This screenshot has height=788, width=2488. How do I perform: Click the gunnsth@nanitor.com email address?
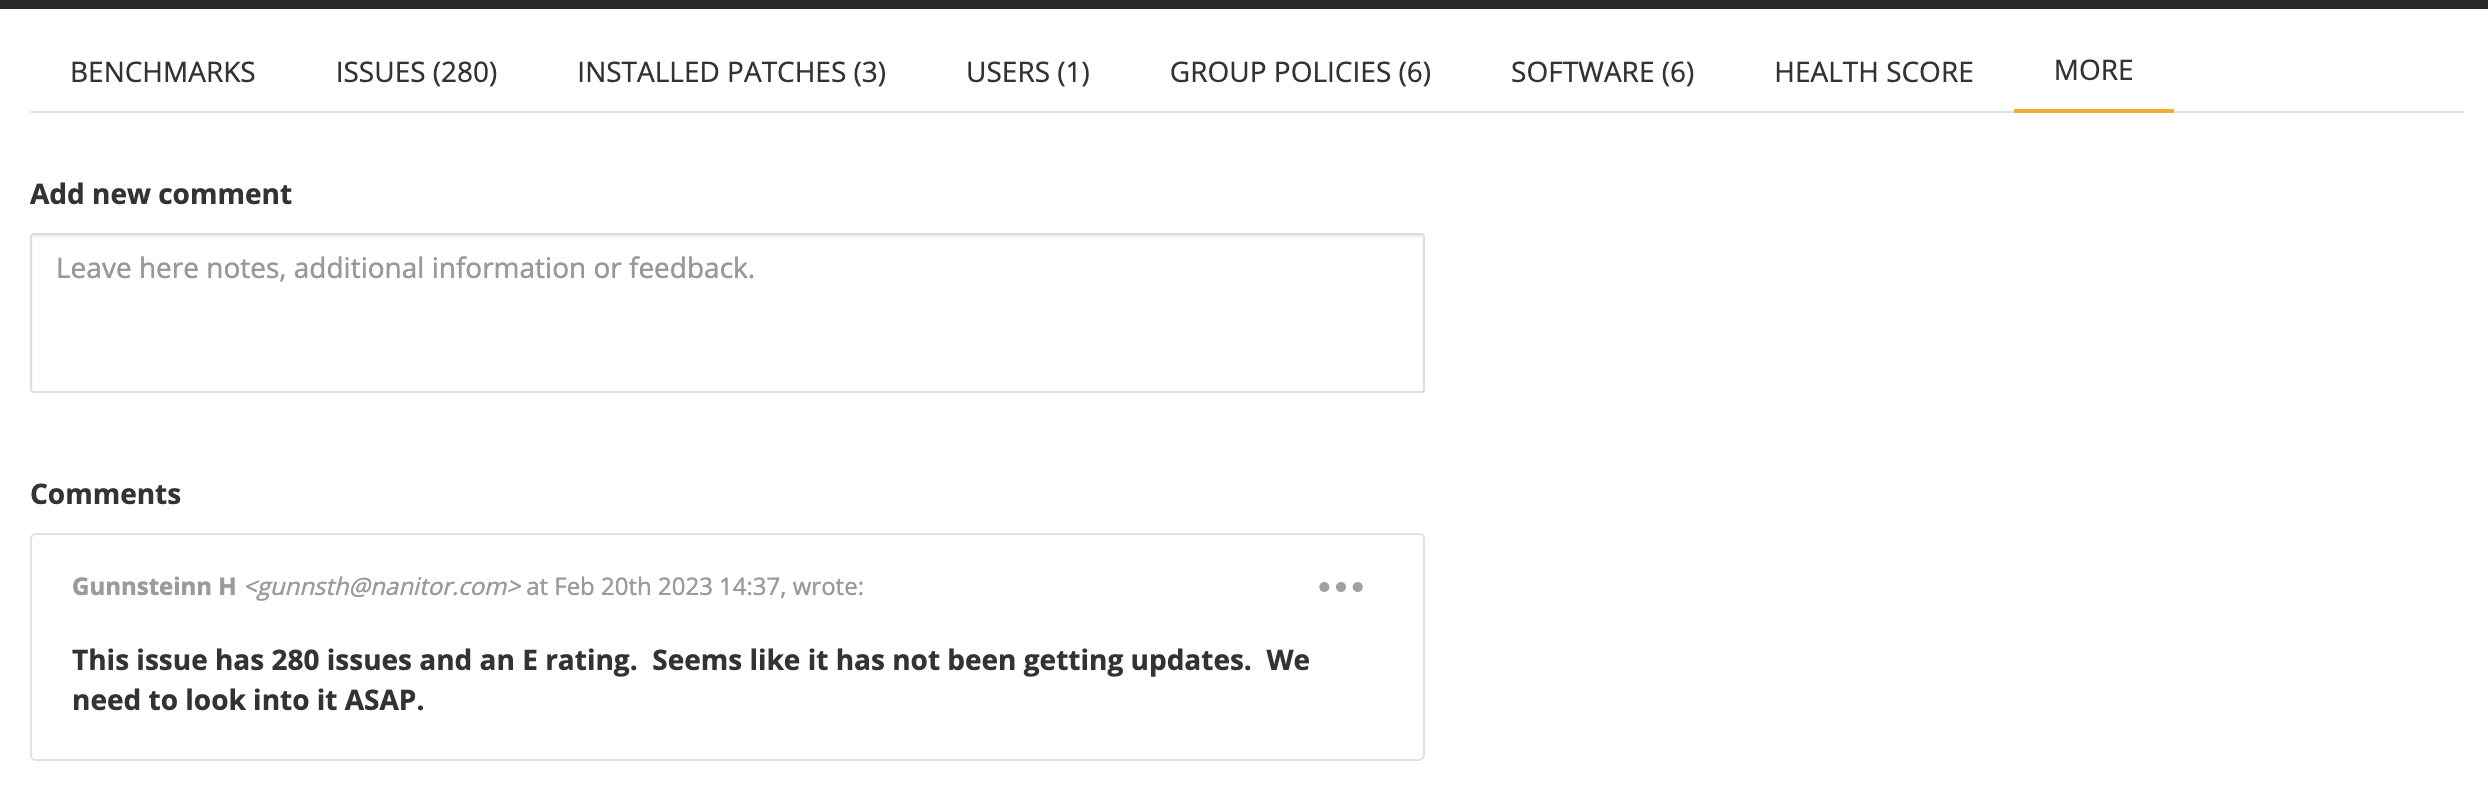tap(383, 587)
